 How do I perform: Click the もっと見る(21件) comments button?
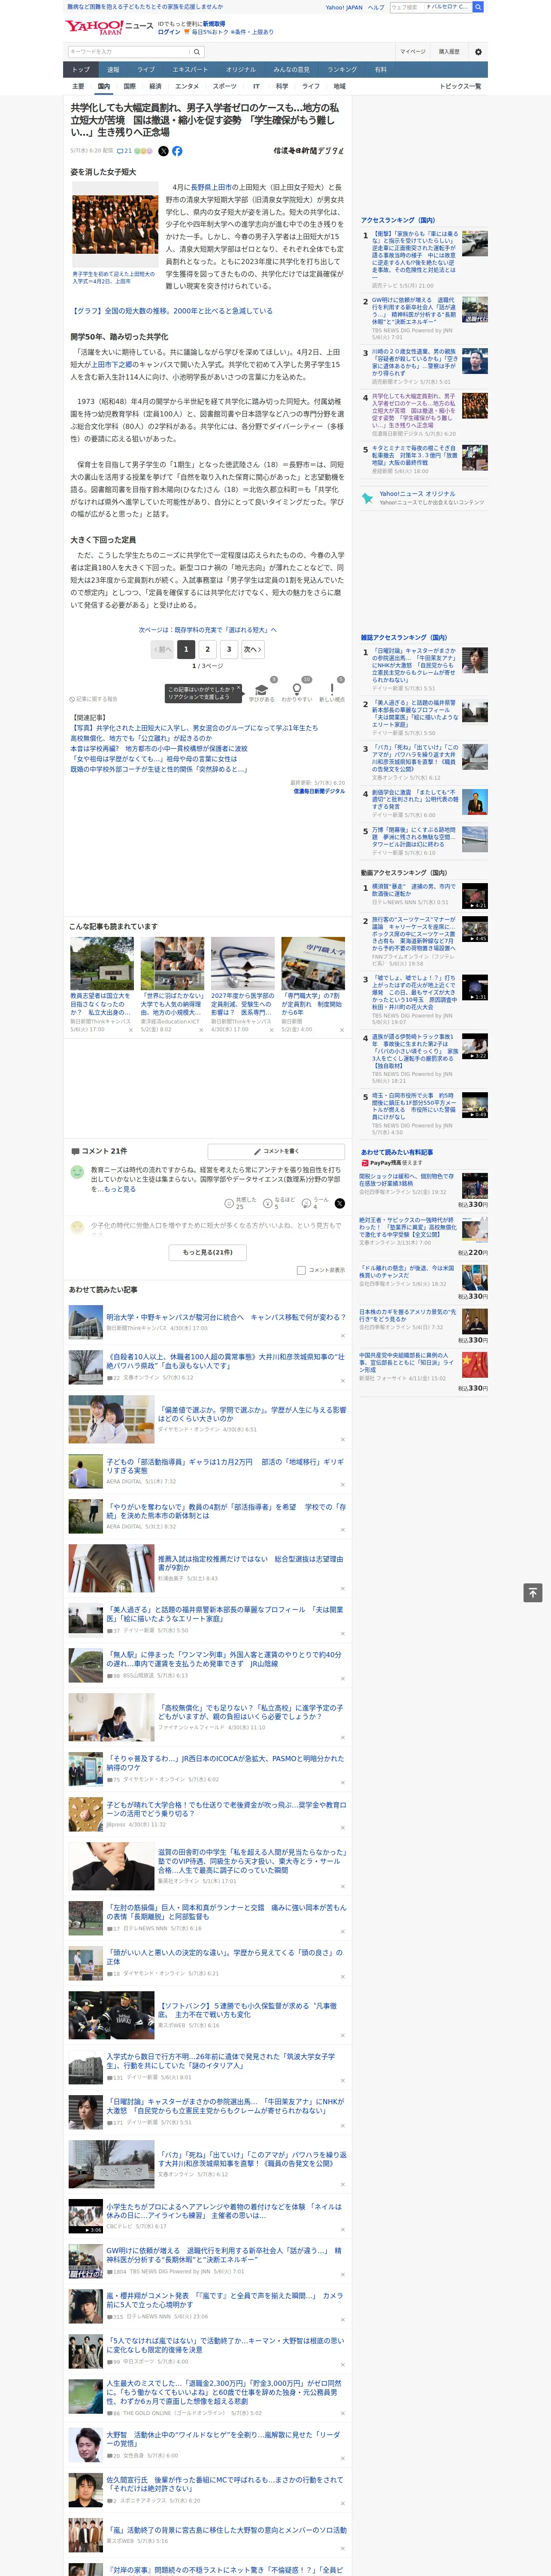pos(208,1252)
